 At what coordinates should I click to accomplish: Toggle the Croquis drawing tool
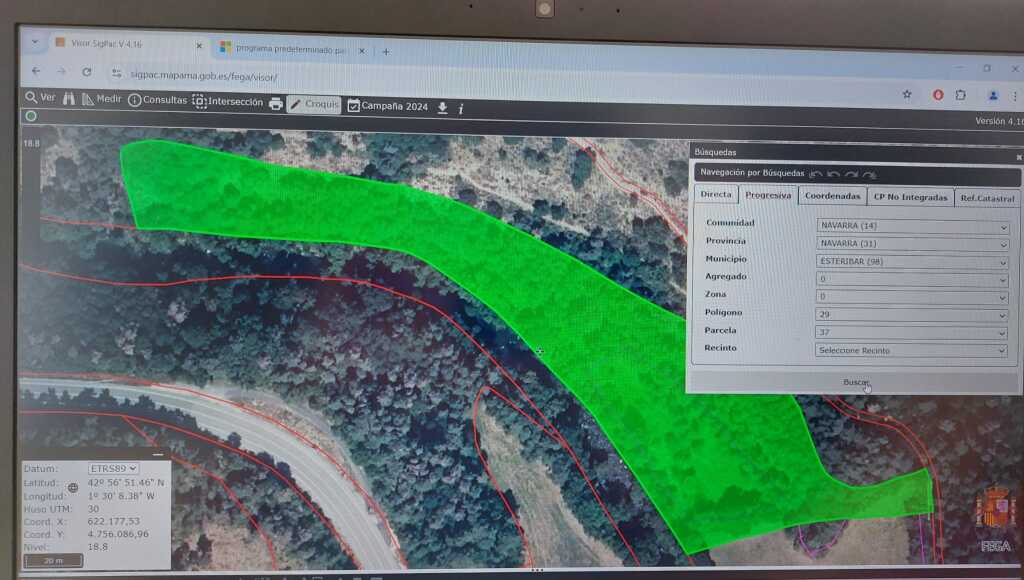(x=314, y=104)
